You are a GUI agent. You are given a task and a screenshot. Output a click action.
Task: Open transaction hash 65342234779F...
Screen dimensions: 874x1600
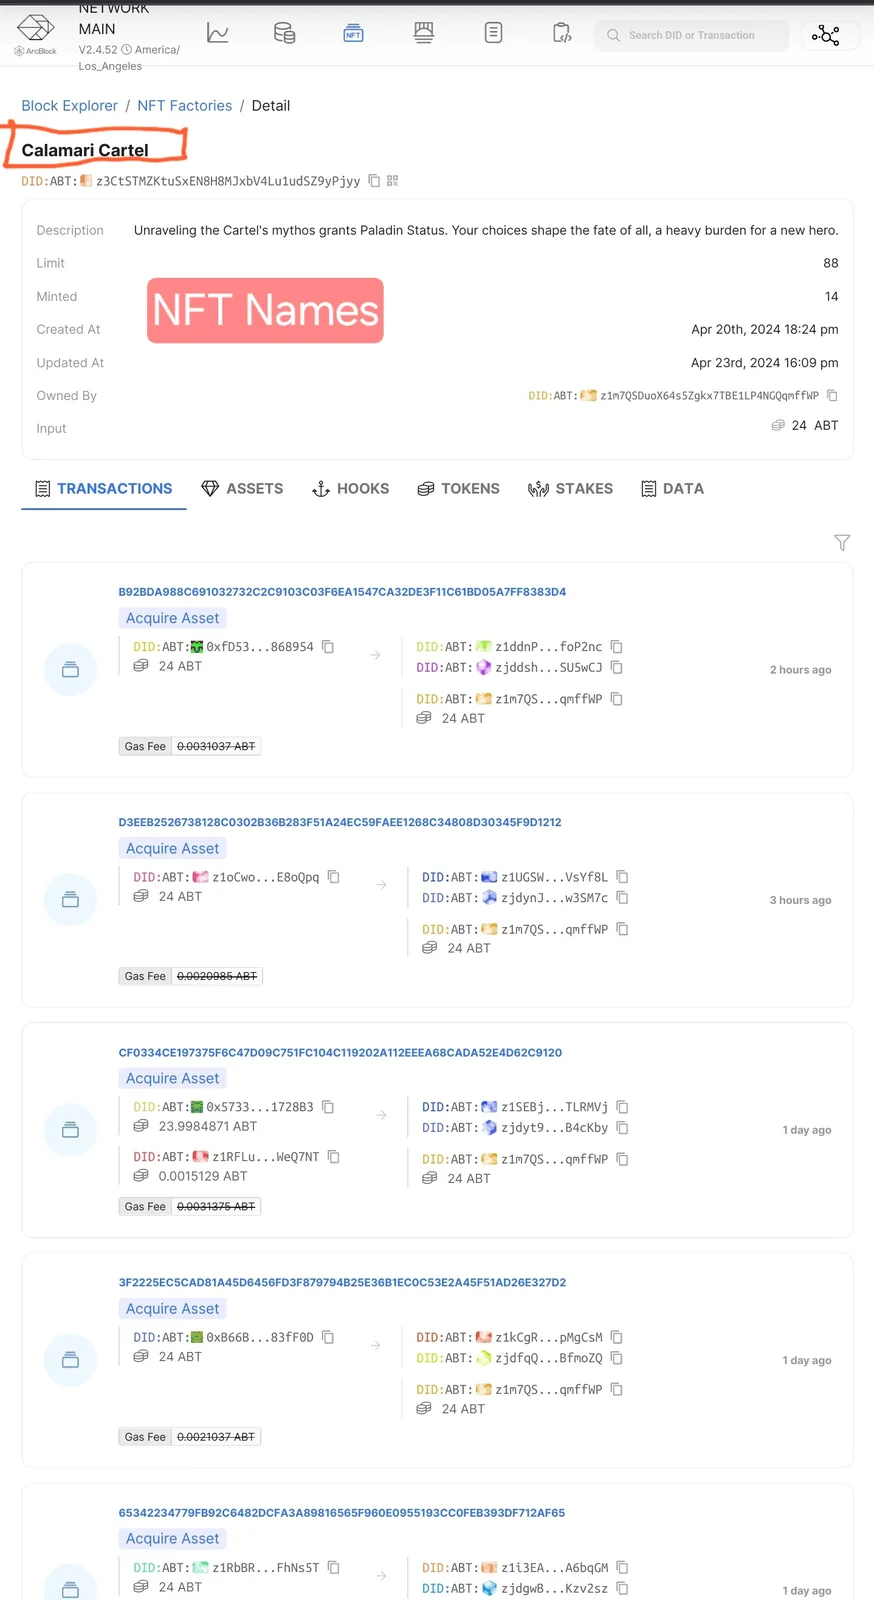342,1512
